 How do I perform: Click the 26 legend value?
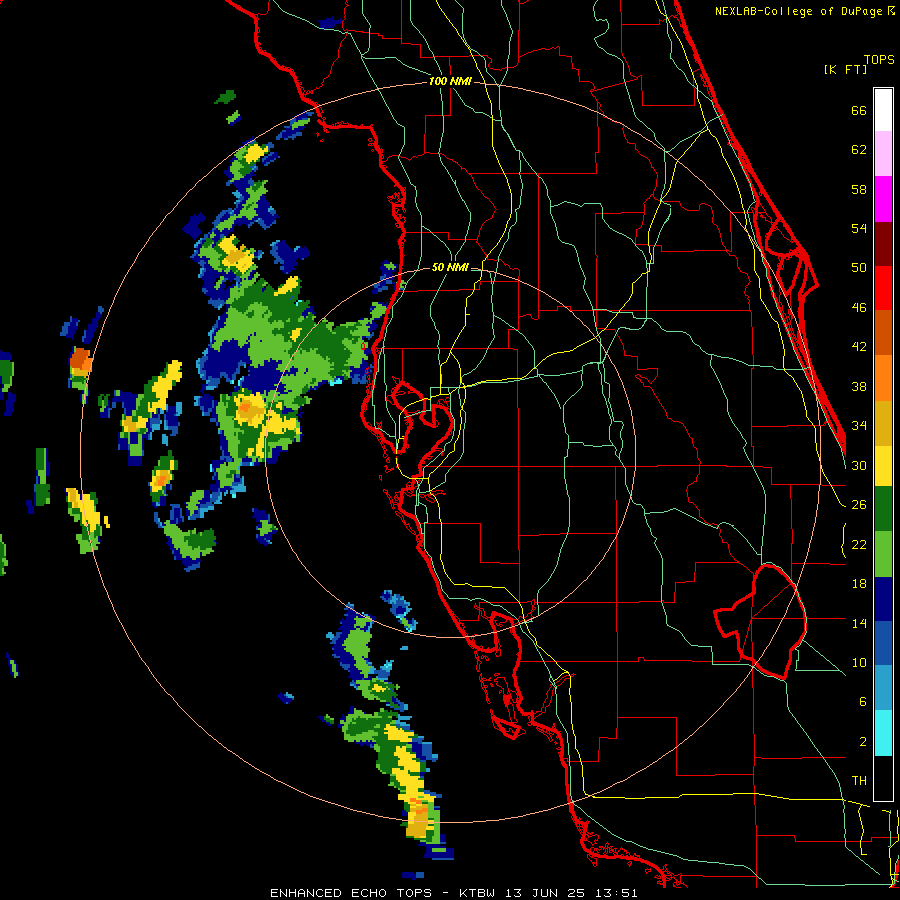tap(859, 505)
